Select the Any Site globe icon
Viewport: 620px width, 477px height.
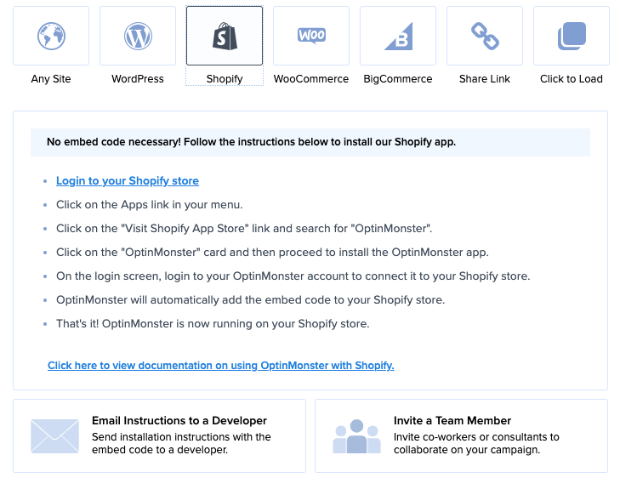tap(51, 36)
